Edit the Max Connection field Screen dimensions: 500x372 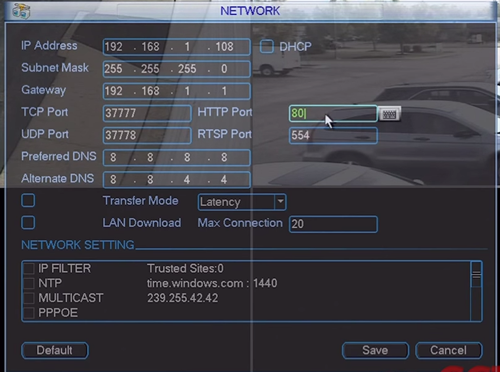333,224
